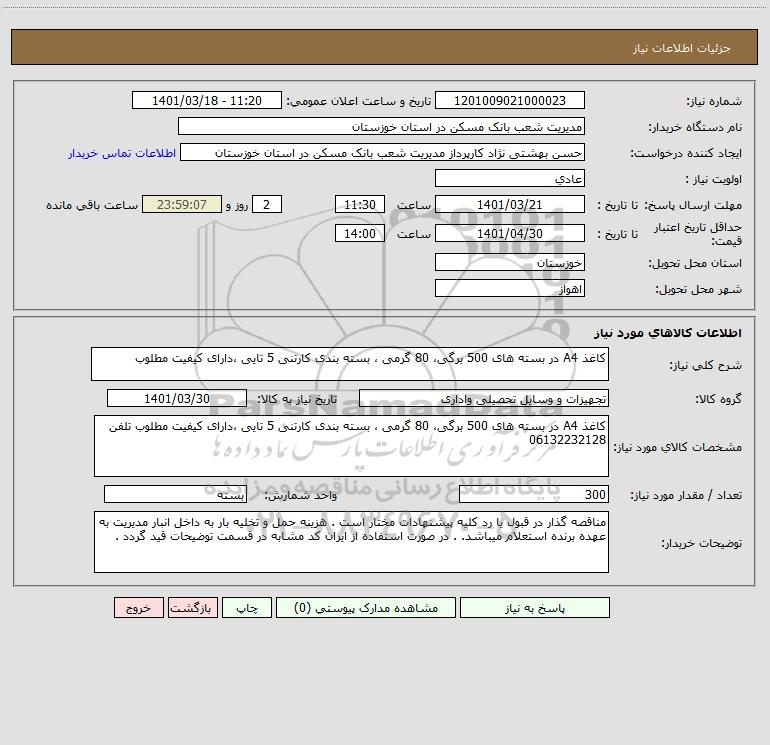
Task: Click the جزئیات اطلاعات نیاز header title
Action: coord(682,48)
